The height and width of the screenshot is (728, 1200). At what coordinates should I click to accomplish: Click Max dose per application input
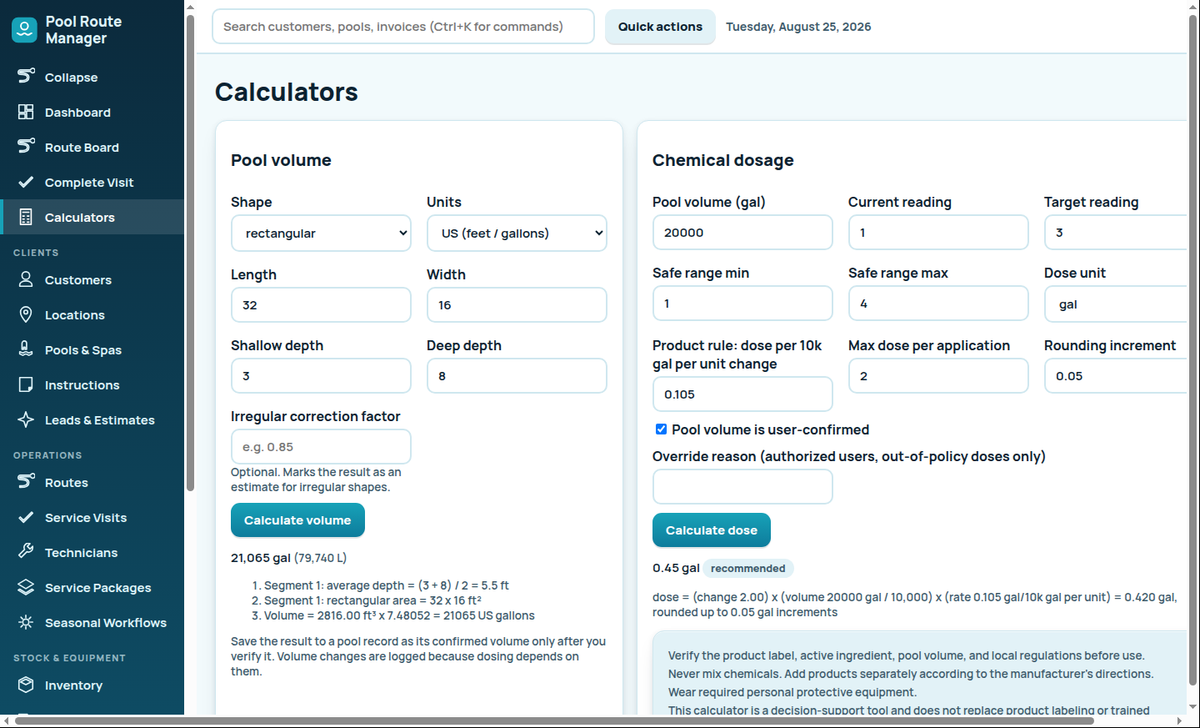pos(939,375)
